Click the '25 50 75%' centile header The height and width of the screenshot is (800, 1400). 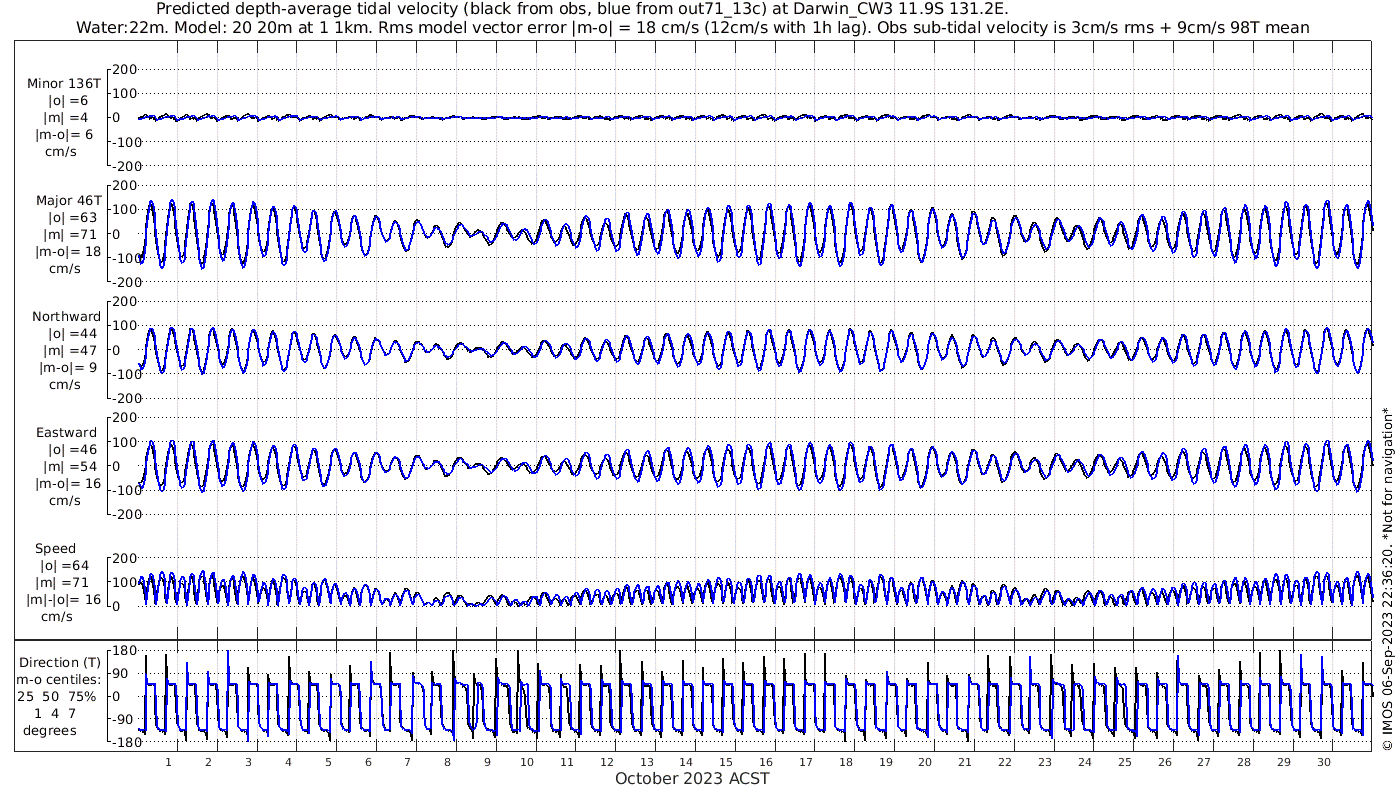click(57, 696)
